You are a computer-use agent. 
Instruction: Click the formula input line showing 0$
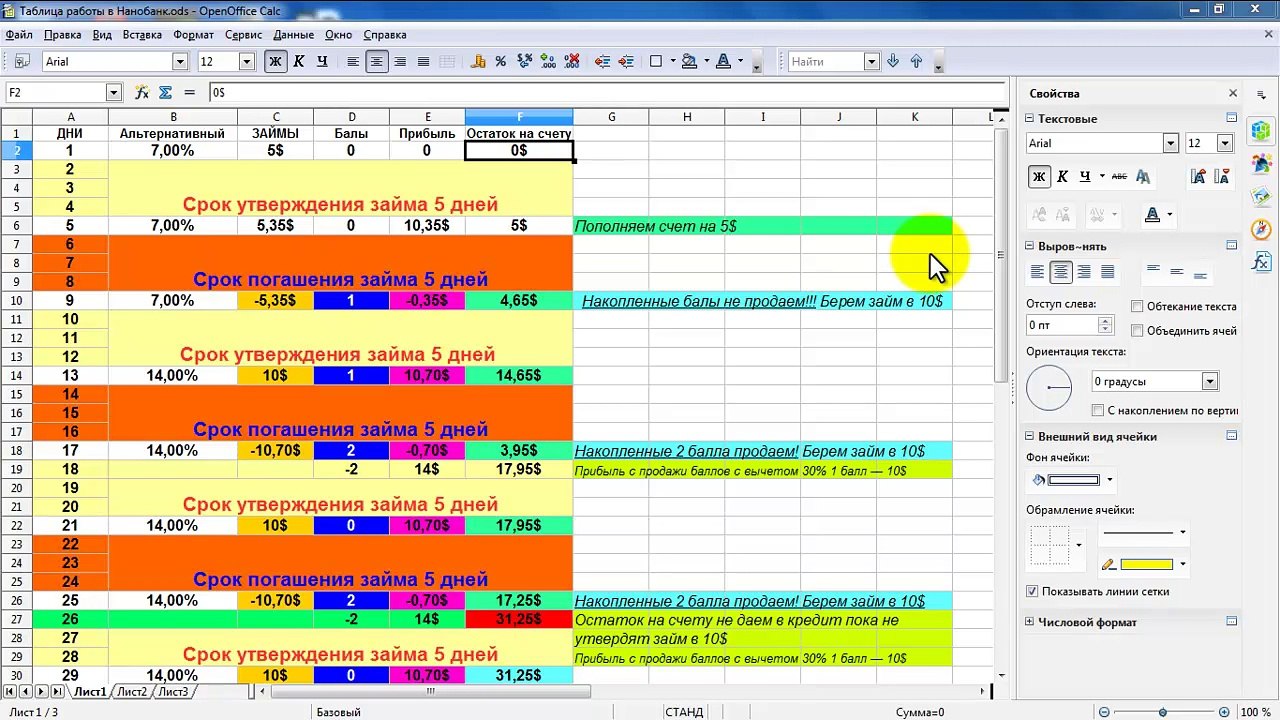click(x=607, y=92)
